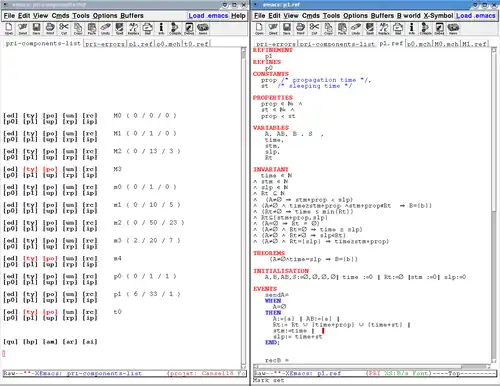Click the Load .emacs link in the p1.ref window
The image size is (500, 386).
coord(476,16)
